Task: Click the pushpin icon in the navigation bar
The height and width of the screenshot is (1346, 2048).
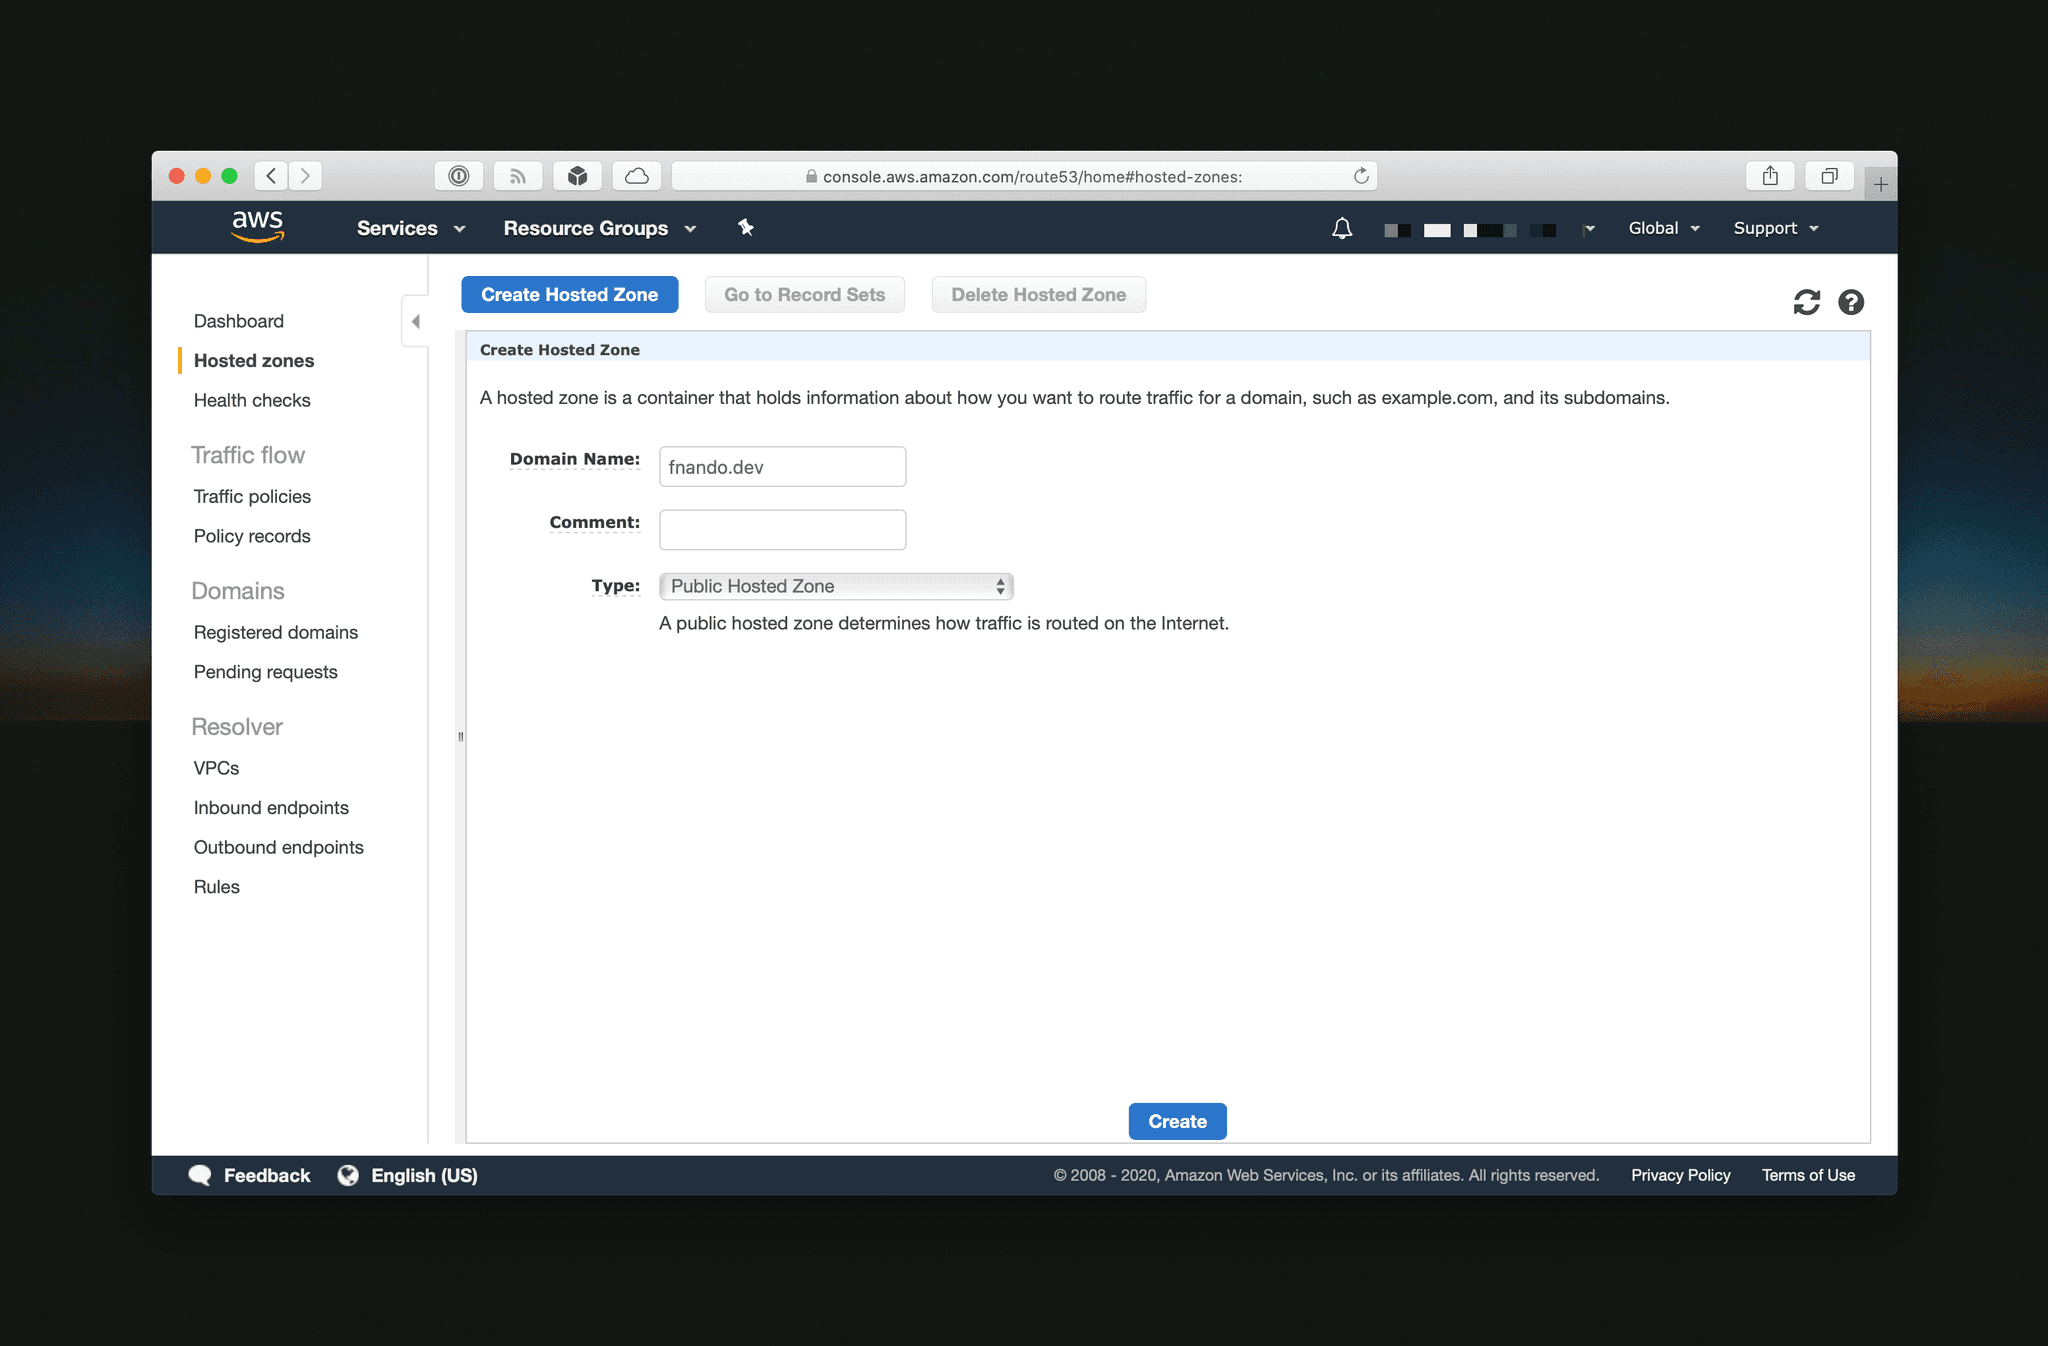Action: (x=746, y=228)
